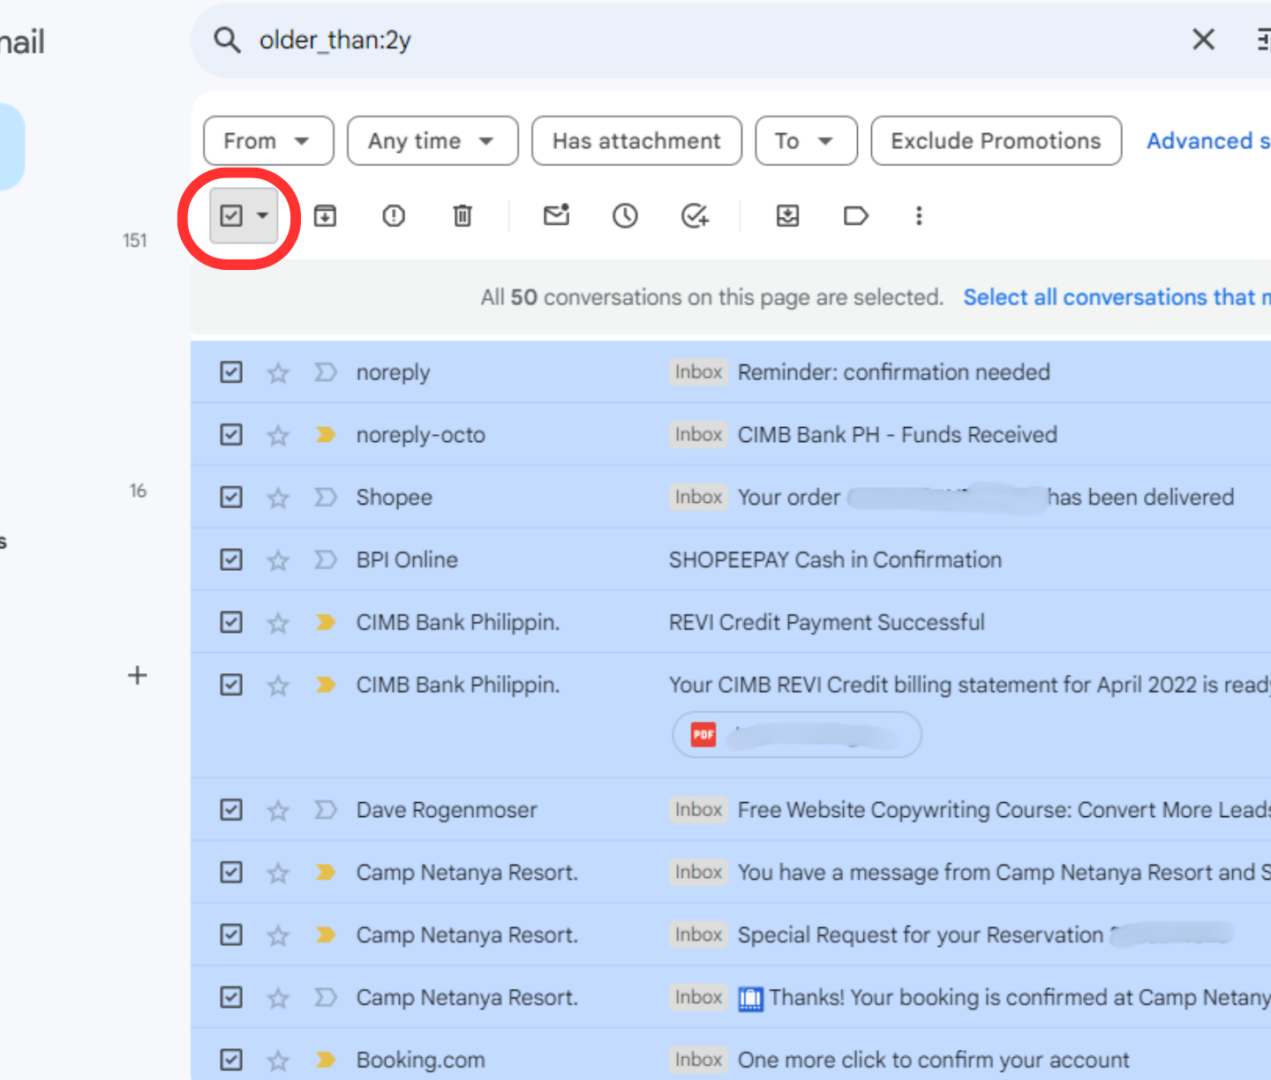This screenshot has width=1271, height=1080.
Task: Open the Any time filter dropdown
Action: pyautogui.click(x=432, y=140)
